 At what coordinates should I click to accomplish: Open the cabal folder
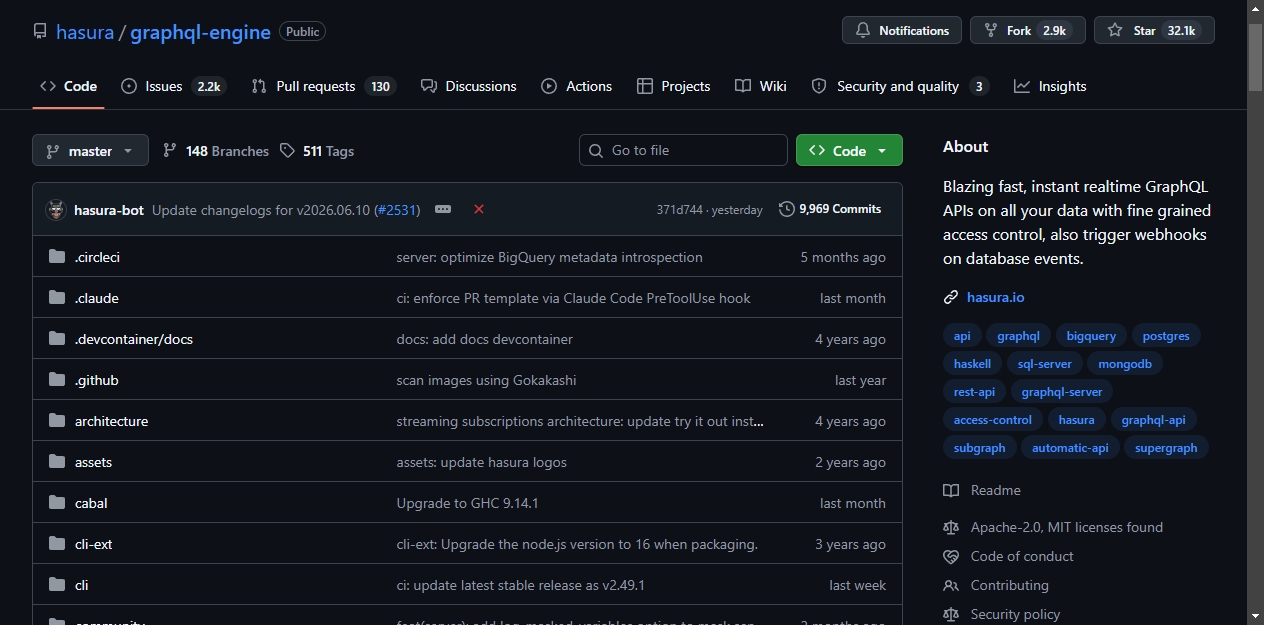91,503
